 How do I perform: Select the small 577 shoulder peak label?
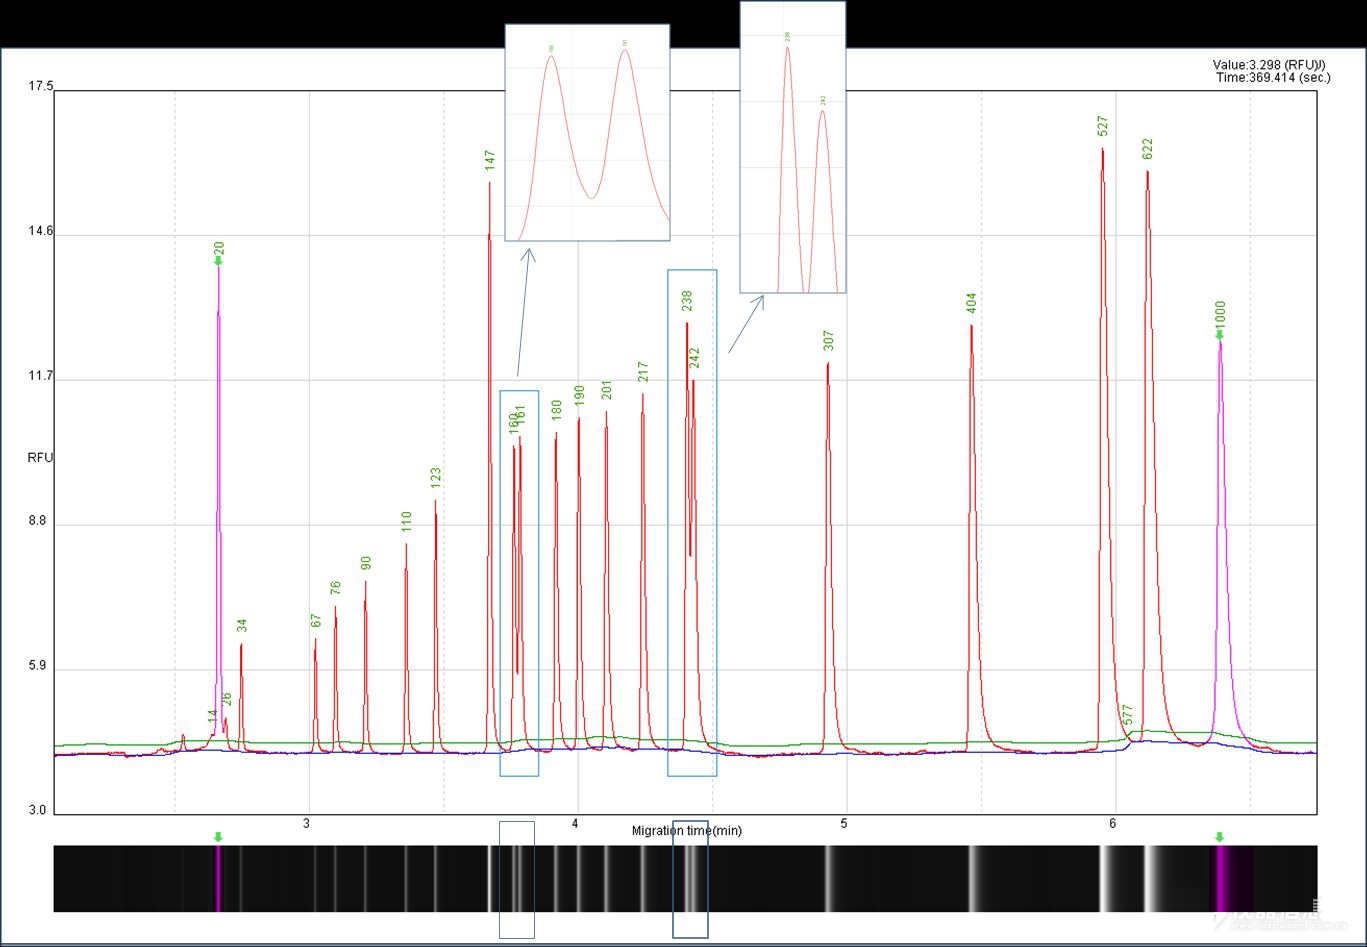pyautogui.click(x=1127, y=714)
